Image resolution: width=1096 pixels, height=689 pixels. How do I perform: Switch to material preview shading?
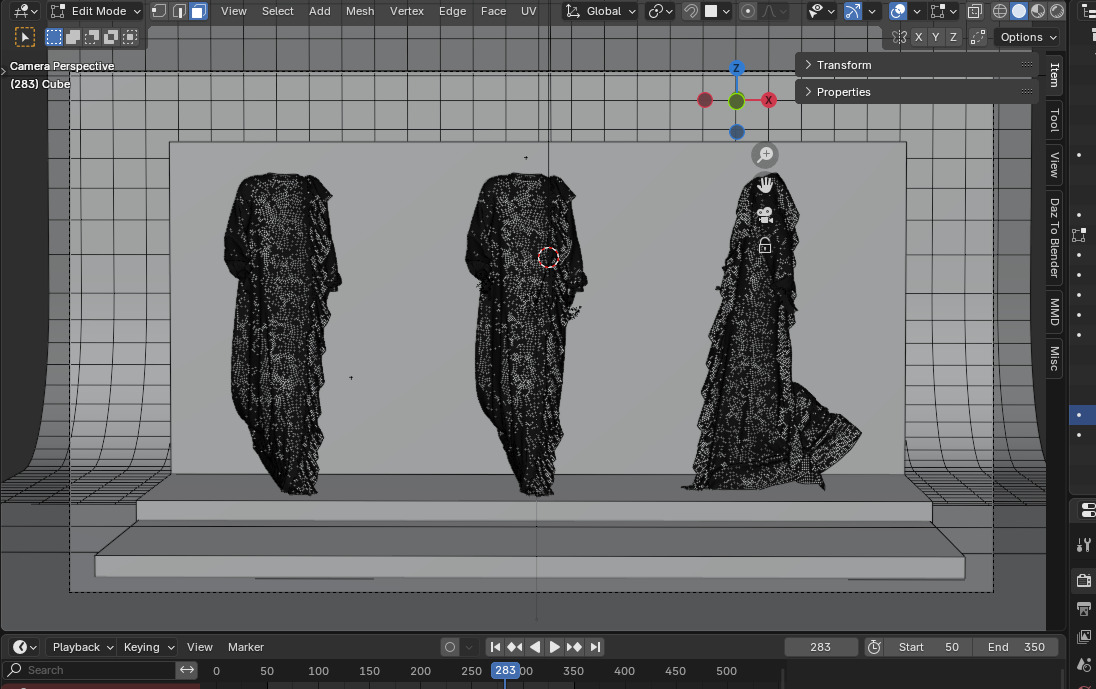click(1038, 11)
